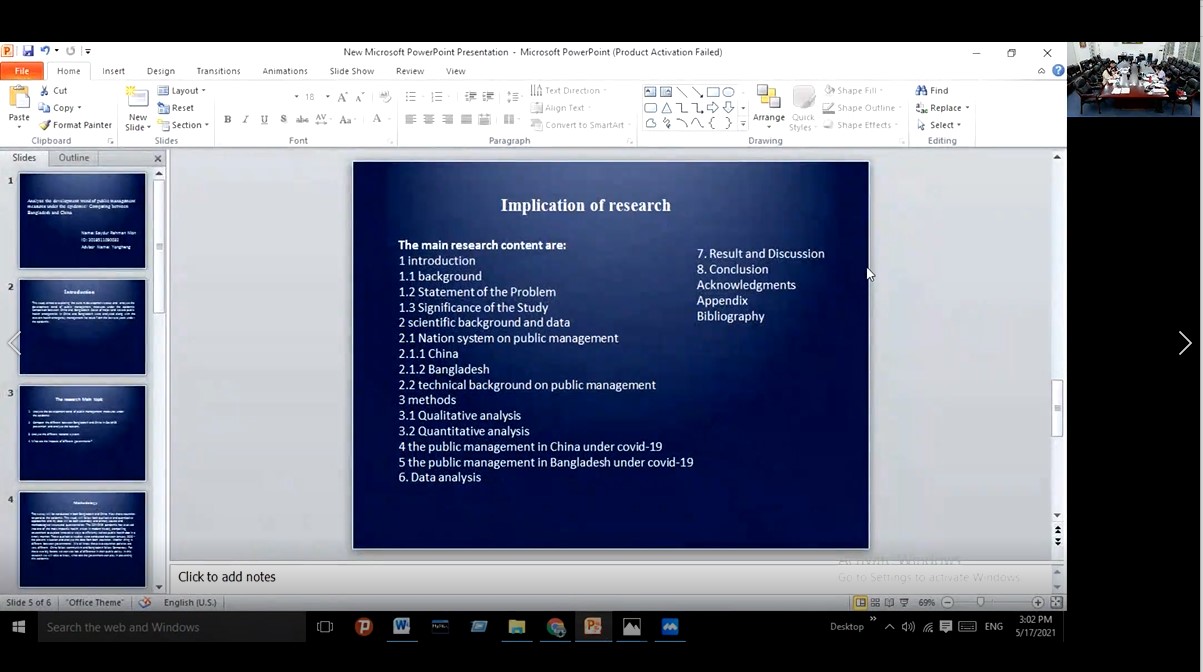Open the Section dropdown menu
1203x672 pixels.
tap(185, 125)
